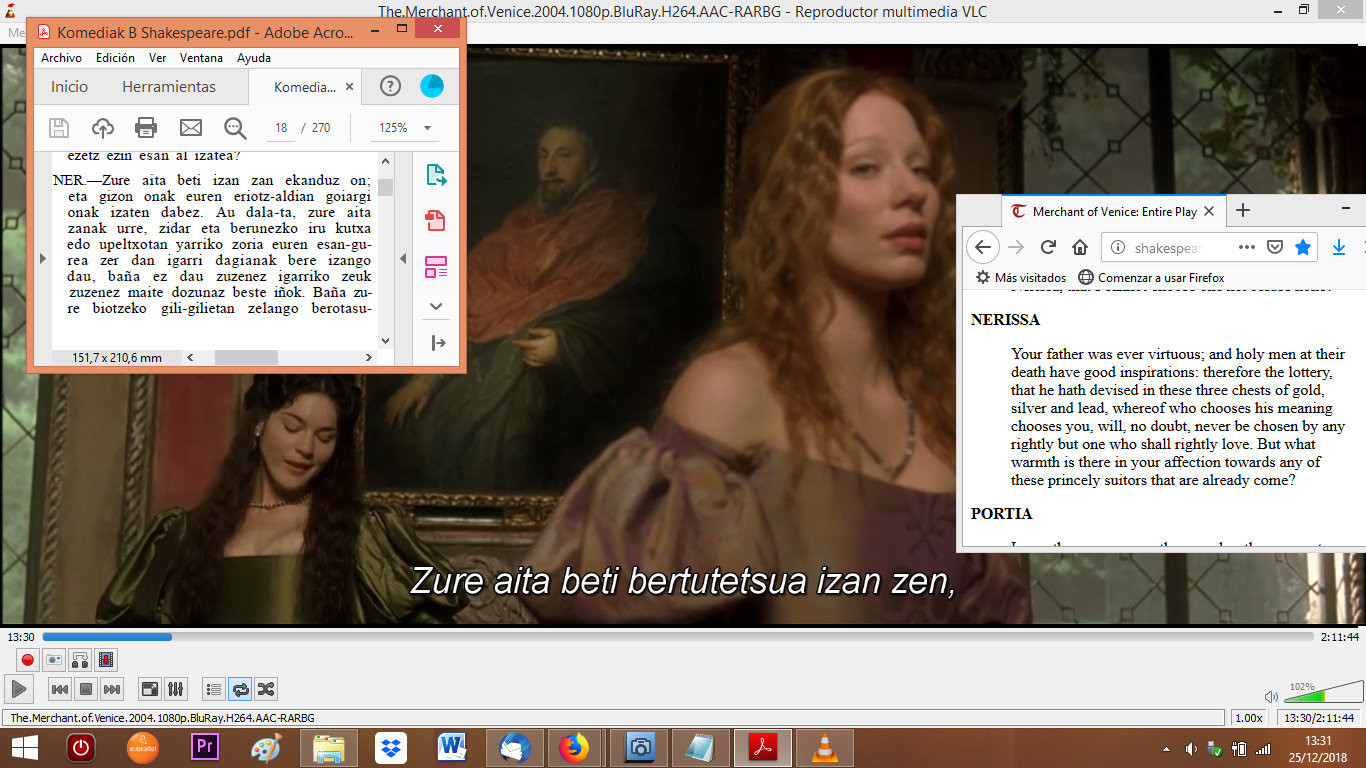Viewport: 1366px width, 768px height.
Task: Select the Komedia... document tab
Action: (304, 87)
